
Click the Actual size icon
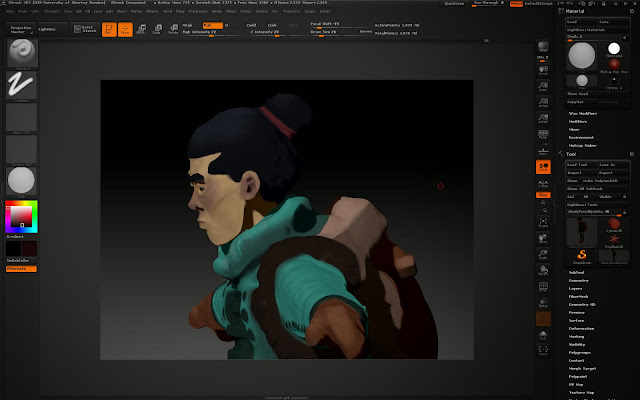click(x=543, y=102)
